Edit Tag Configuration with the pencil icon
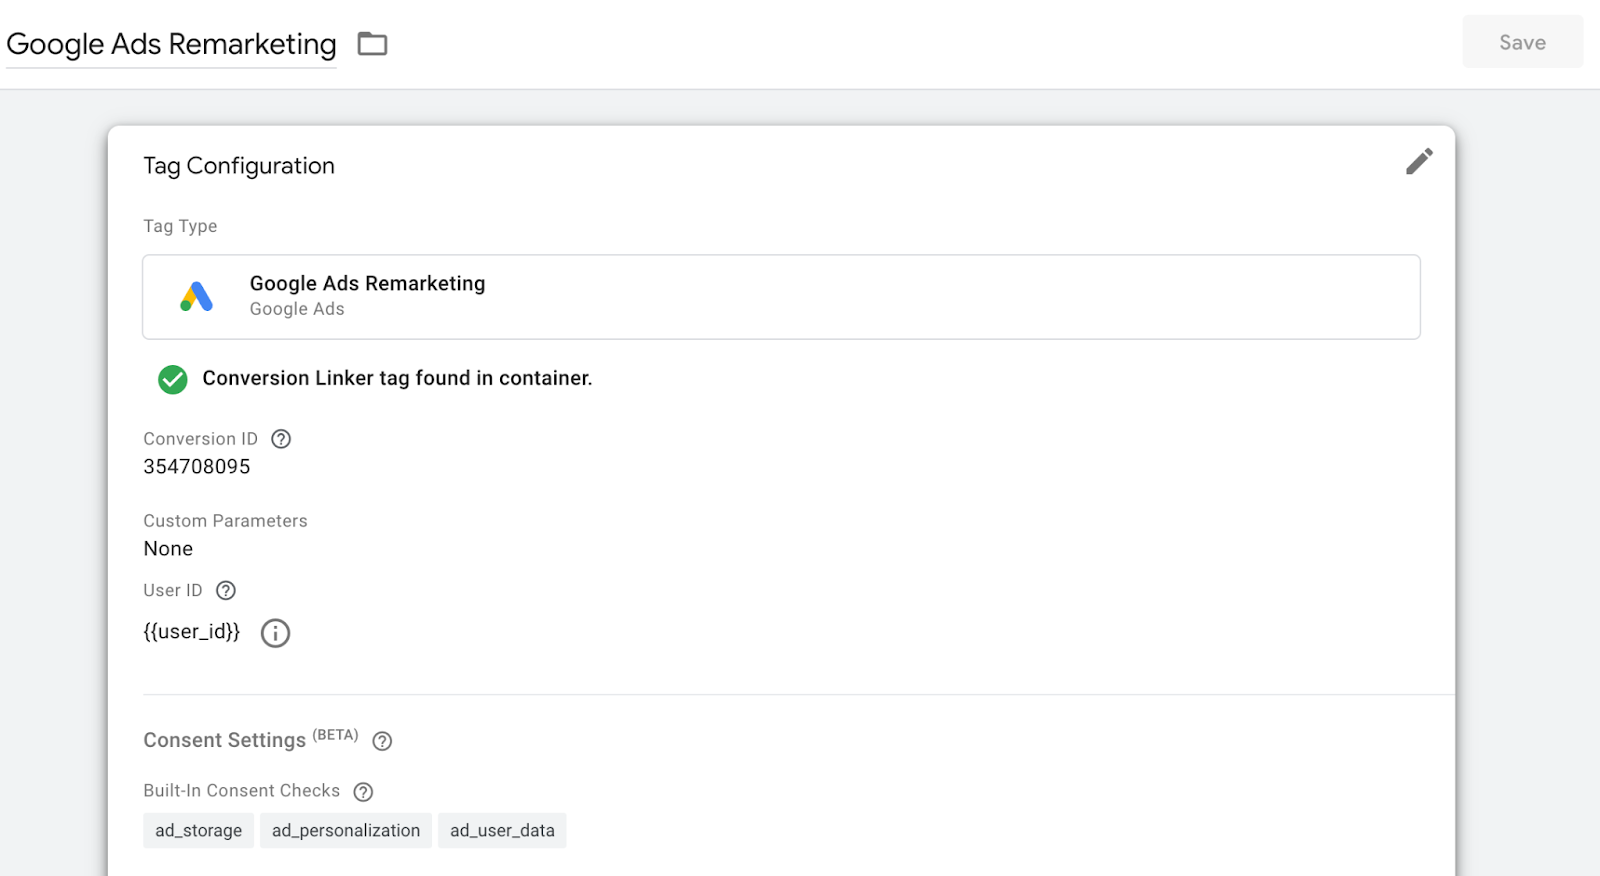Image resolution: width=1600 pixels, height=876 pixels. click(x=1419, y=162)
